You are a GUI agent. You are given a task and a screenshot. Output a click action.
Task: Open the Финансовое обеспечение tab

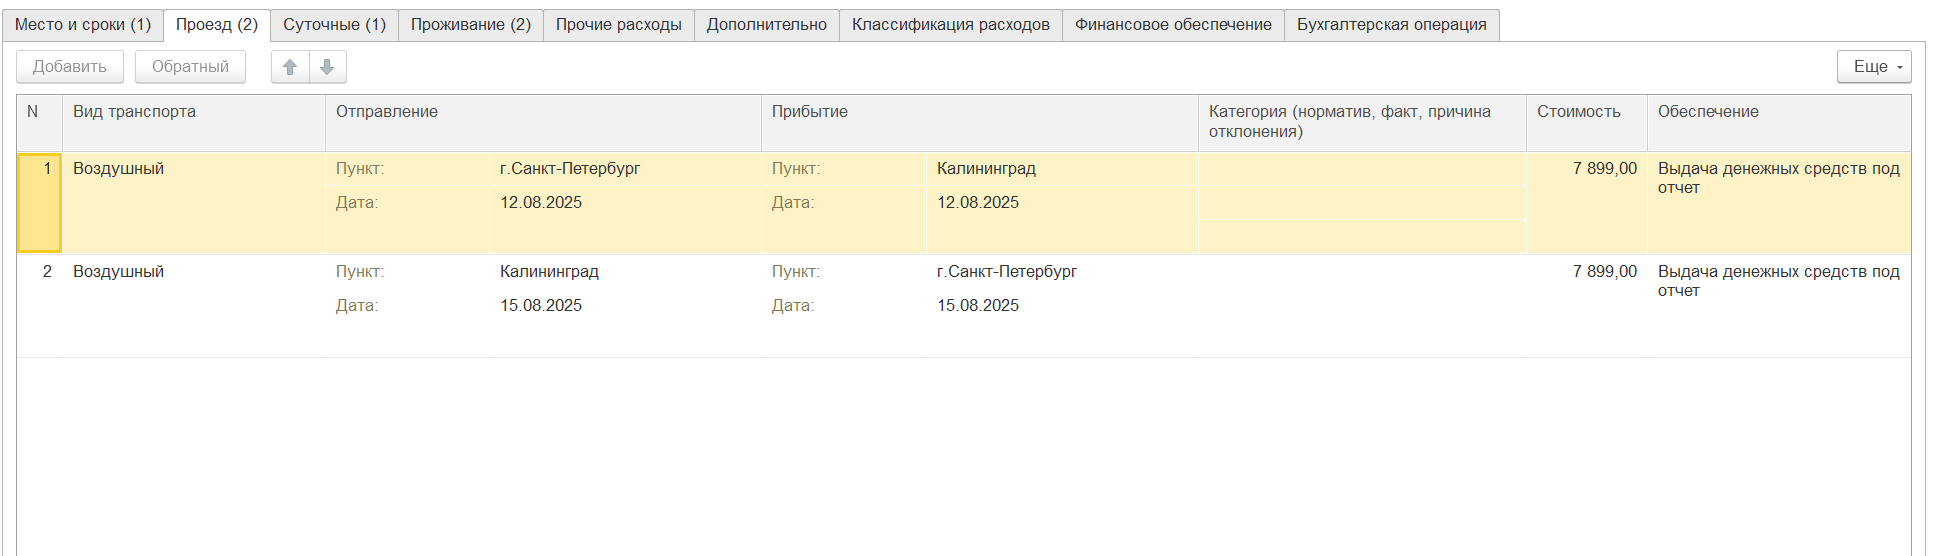click(1173, 25)
